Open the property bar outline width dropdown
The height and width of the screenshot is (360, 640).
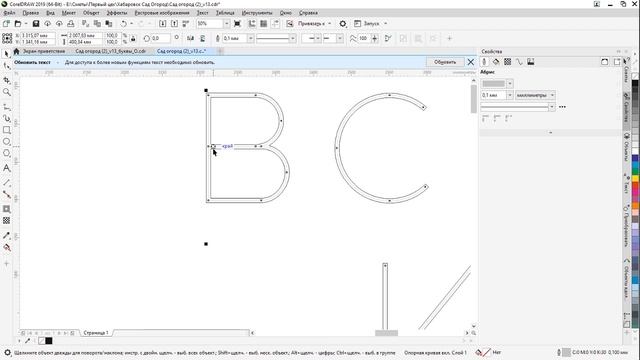click(251, 38)
